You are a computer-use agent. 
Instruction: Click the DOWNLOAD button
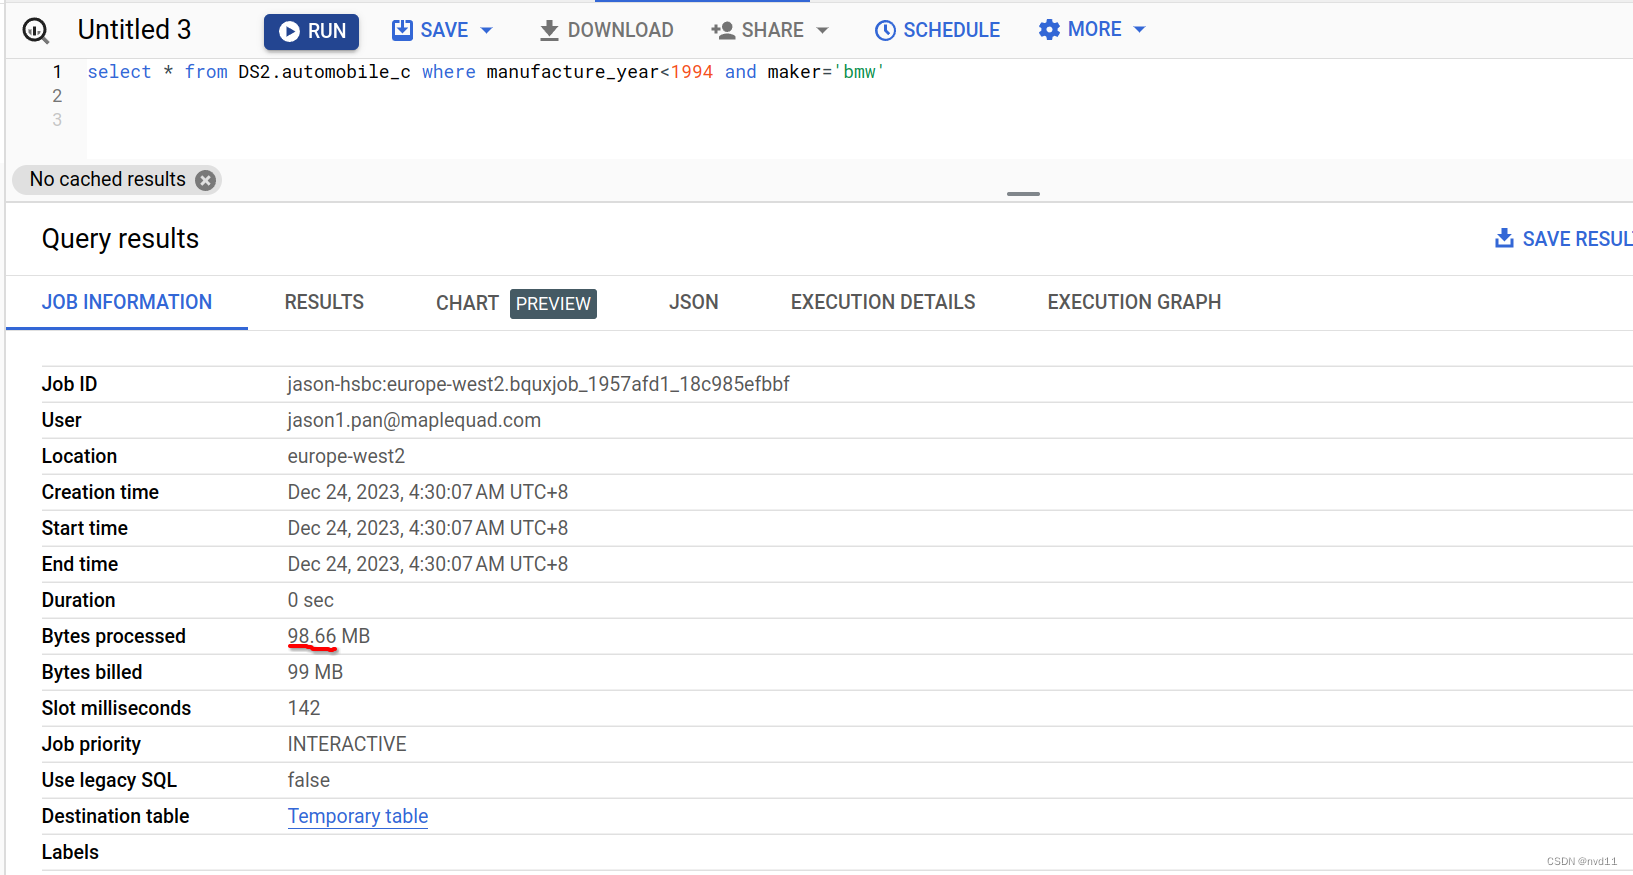(x=606, y=30)
